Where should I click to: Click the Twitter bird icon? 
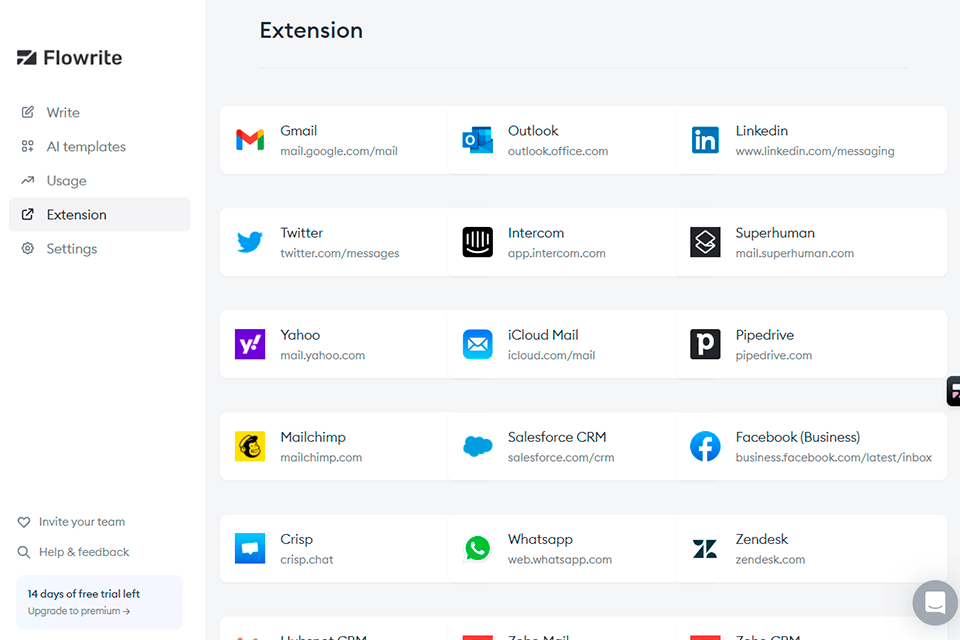[250, 242]
